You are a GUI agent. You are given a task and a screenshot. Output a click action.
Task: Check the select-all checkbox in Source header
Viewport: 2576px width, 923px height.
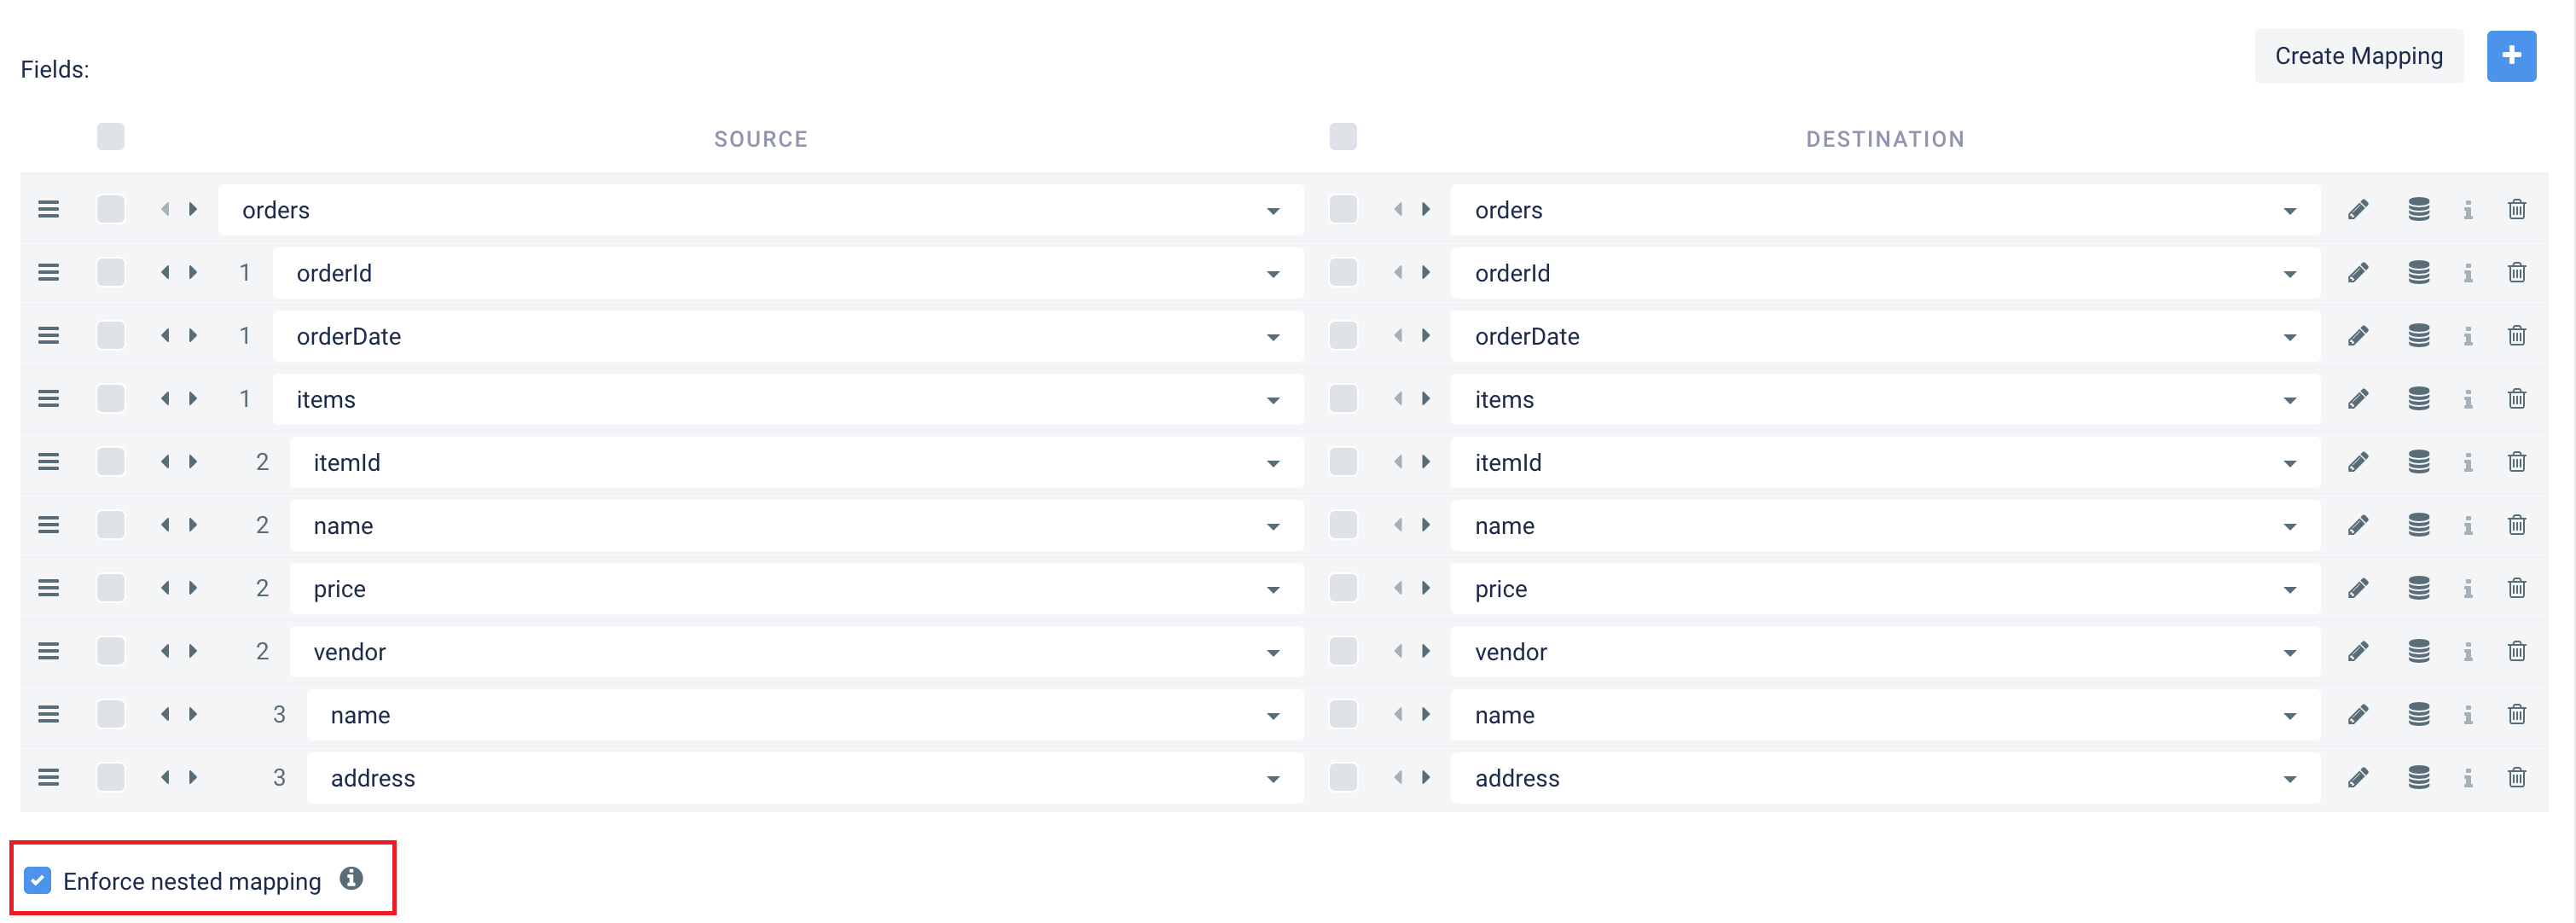(x=111, y=137)
